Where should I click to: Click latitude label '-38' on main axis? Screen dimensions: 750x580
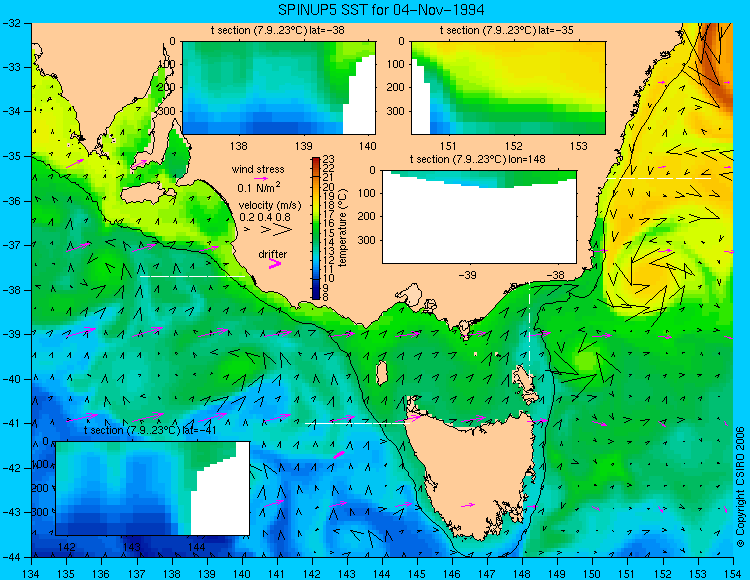tap(10, 290)
